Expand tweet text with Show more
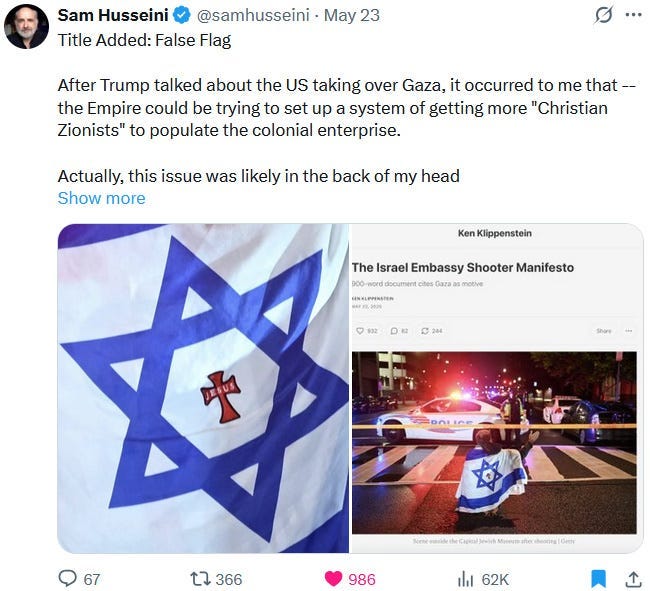The height and width of the screenshot is (591, 650). (102, 198)
